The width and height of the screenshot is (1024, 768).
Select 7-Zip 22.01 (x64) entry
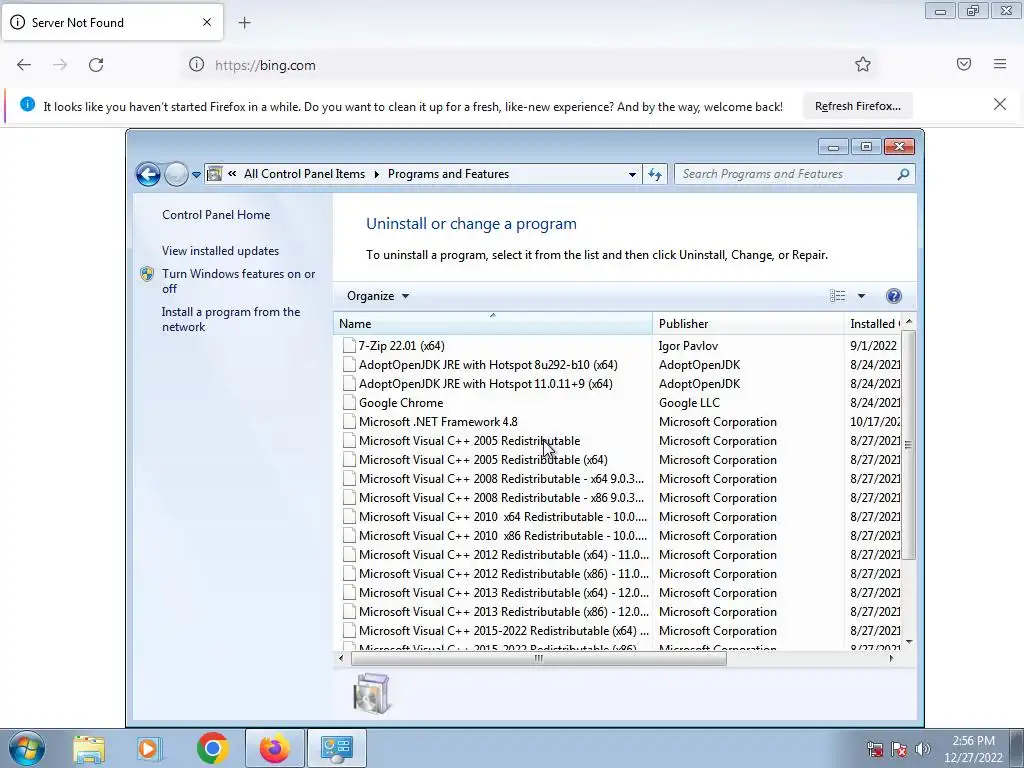click(402, 345)
